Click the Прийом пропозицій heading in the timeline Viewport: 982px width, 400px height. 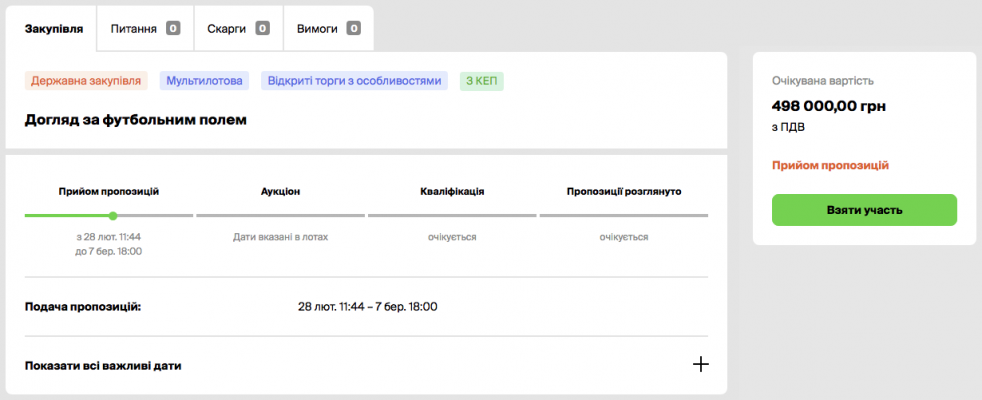click(x=109, y=190)
